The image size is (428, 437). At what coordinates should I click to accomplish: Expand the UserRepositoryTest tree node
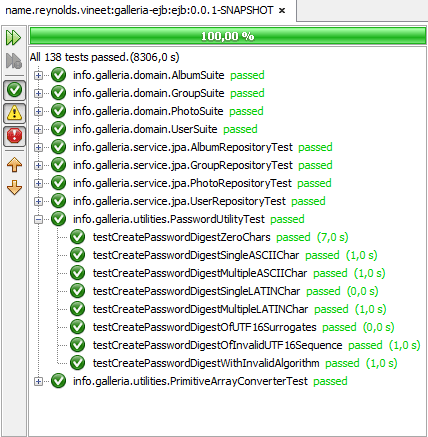point(38,202)
